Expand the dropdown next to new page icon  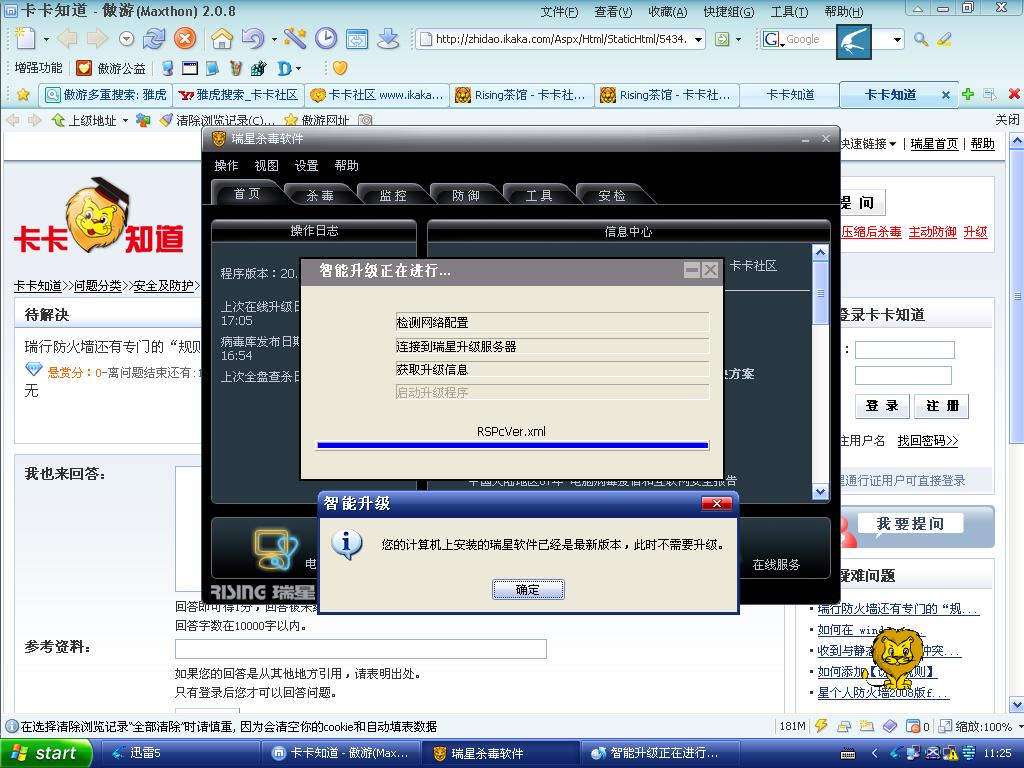tap(46, 39)
